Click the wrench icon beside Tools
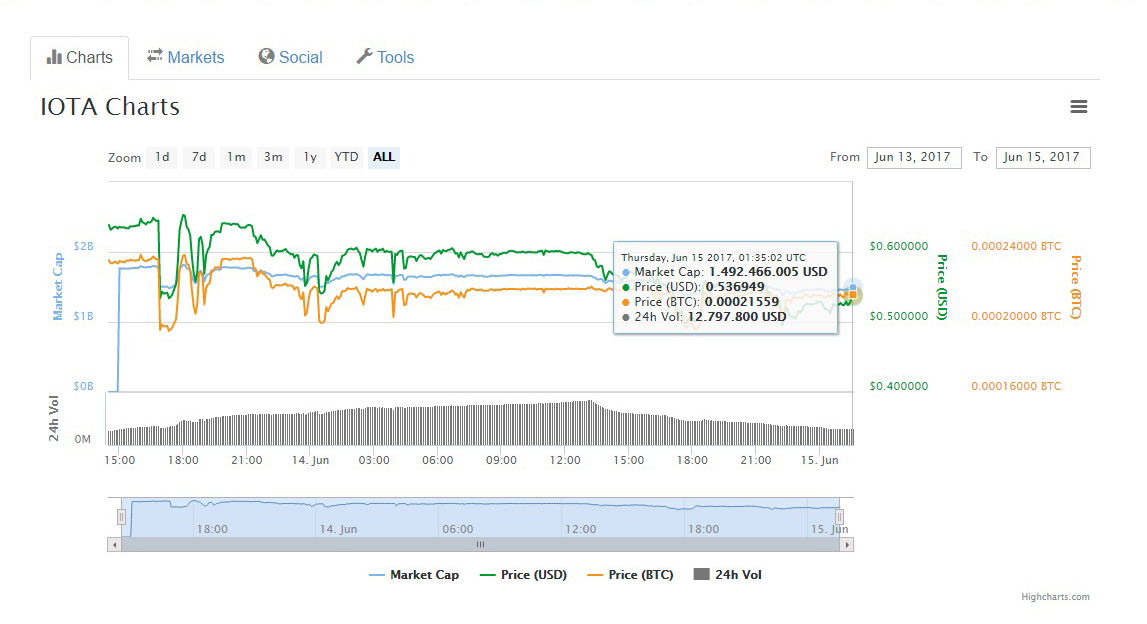 [x=364, y=56]
